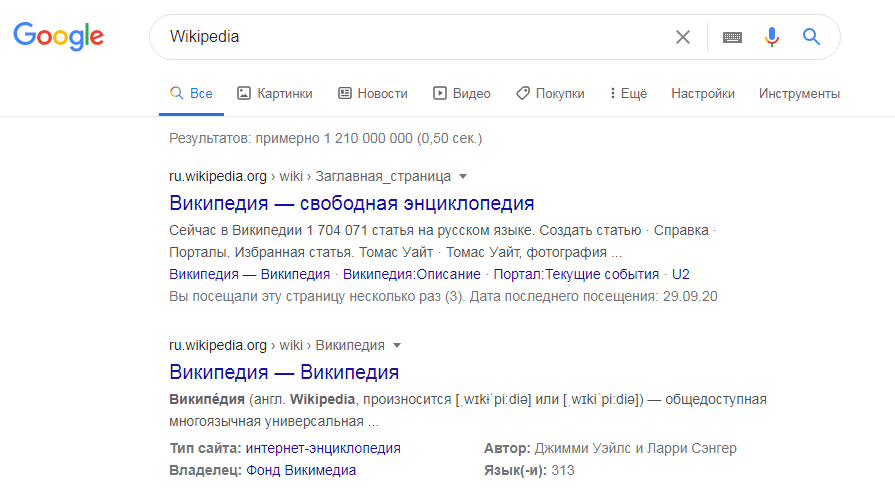Open the Википедия:Описание sitelink

coord(412,274)
